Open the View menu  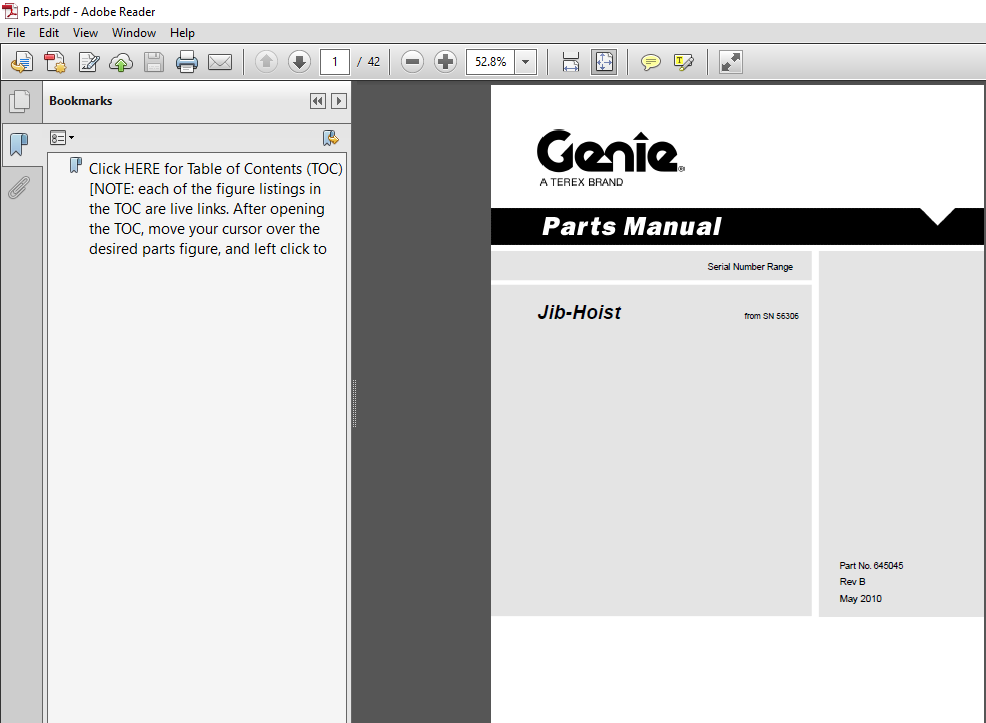pos(85,33)
